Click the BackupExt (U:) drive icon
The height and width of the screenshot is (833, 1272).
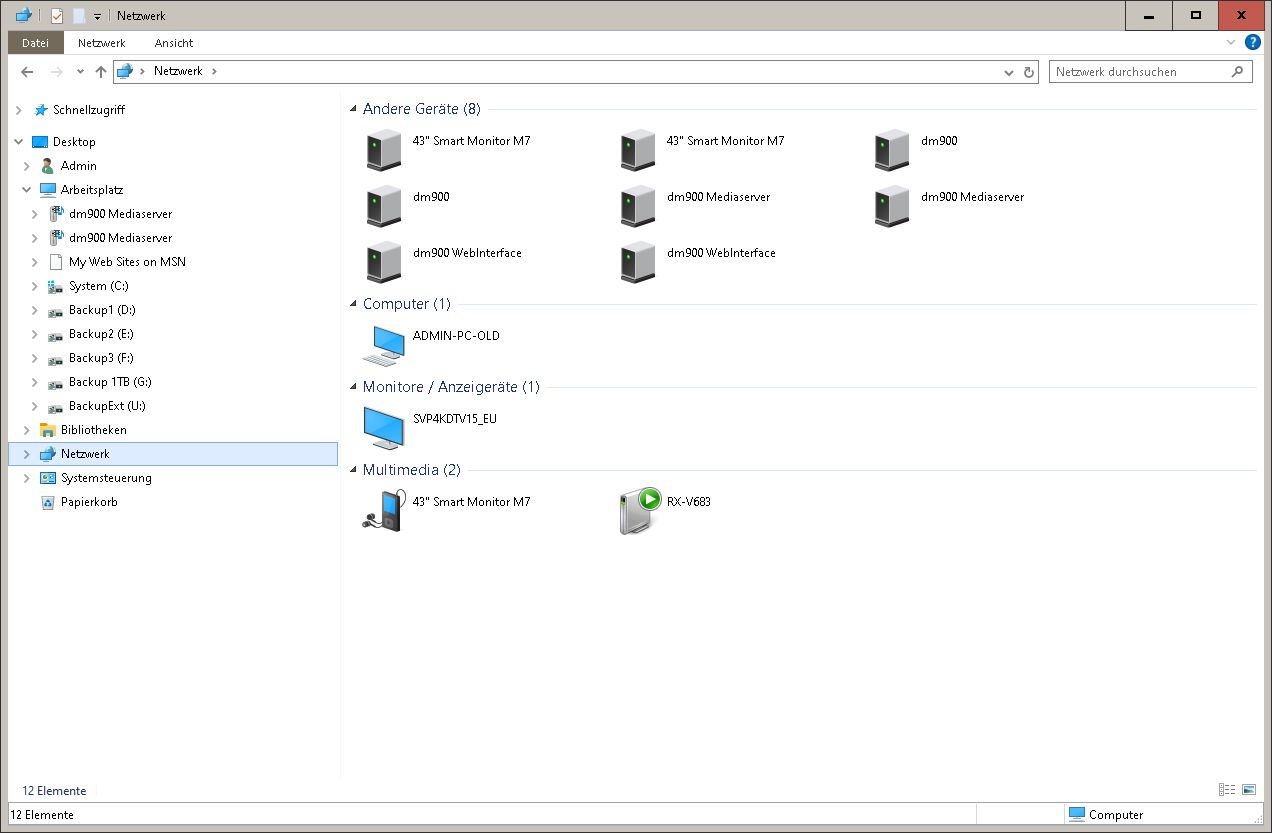point(56,406)
